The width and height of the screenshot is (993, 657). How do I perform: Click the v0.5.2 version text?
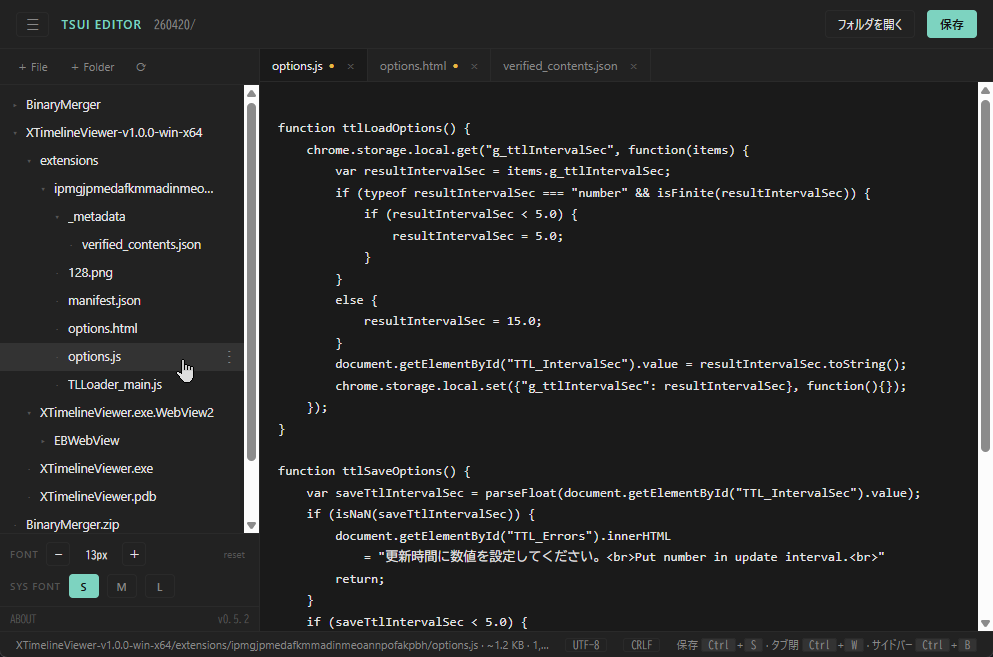pyautogui.click(x=233, y=619)
